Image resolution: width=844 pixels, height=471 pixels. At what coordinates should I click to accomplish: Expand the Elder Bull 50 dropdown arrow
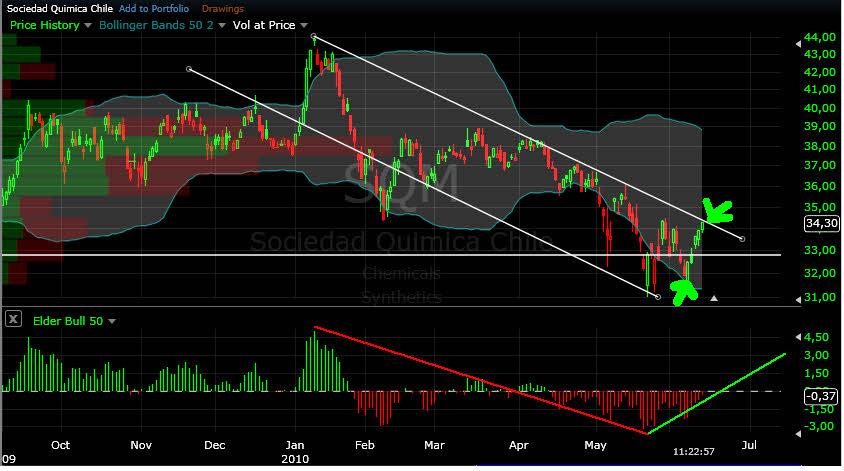click(x=111, y=321)
